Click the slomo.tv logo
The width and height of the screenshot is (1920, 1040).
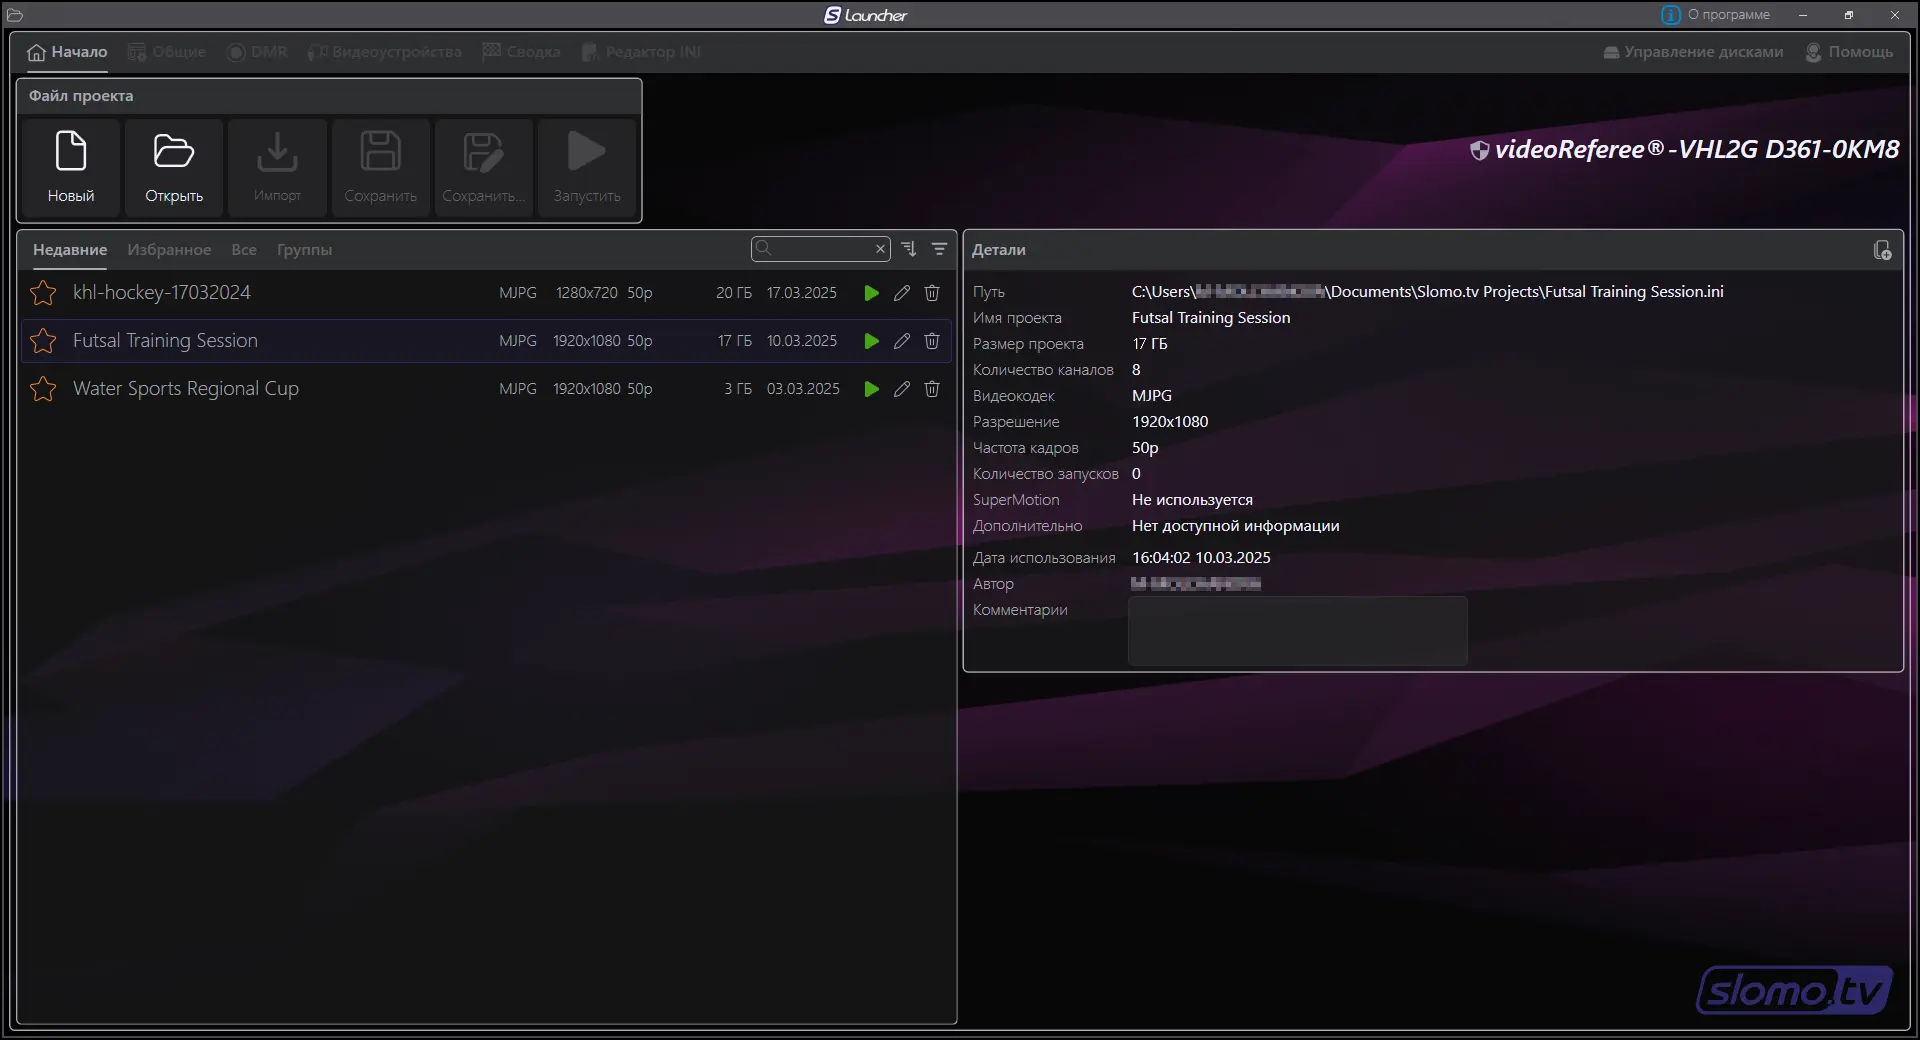tap(1795, 989)
